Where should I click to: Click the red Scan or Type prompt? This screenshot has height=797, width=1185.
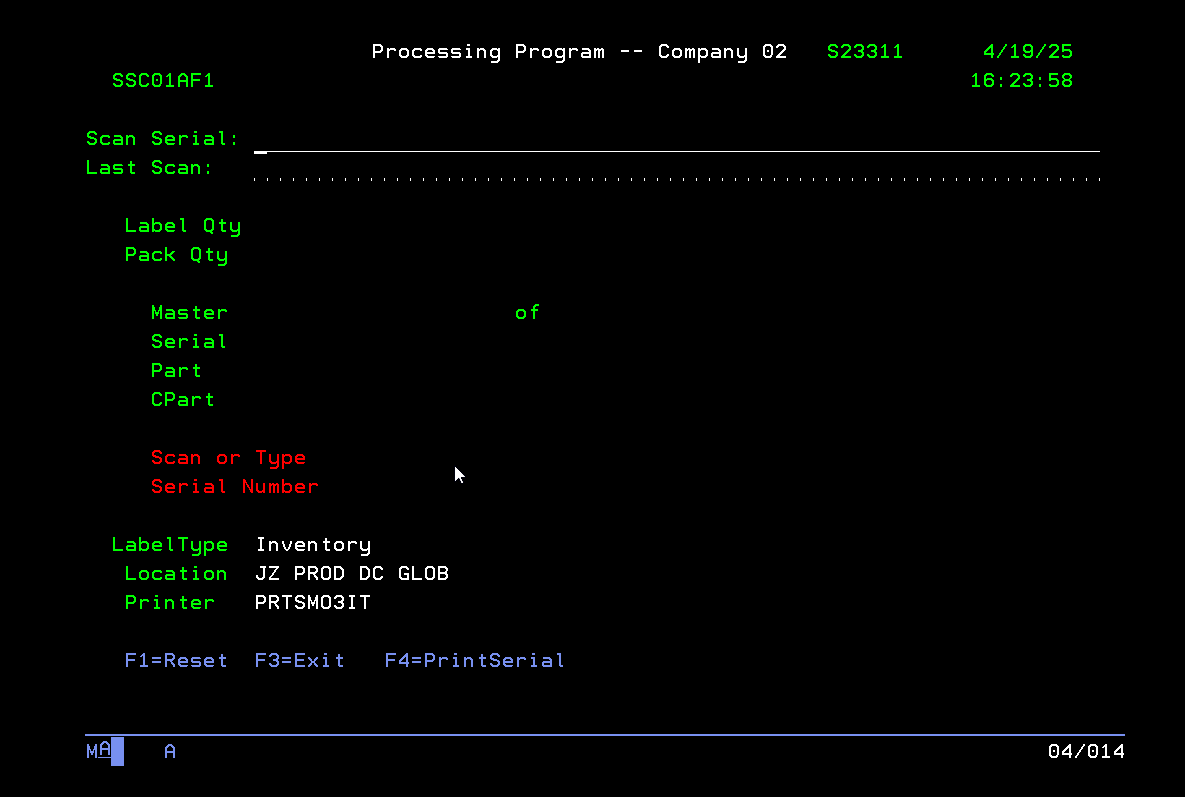[x=228, y=458]
